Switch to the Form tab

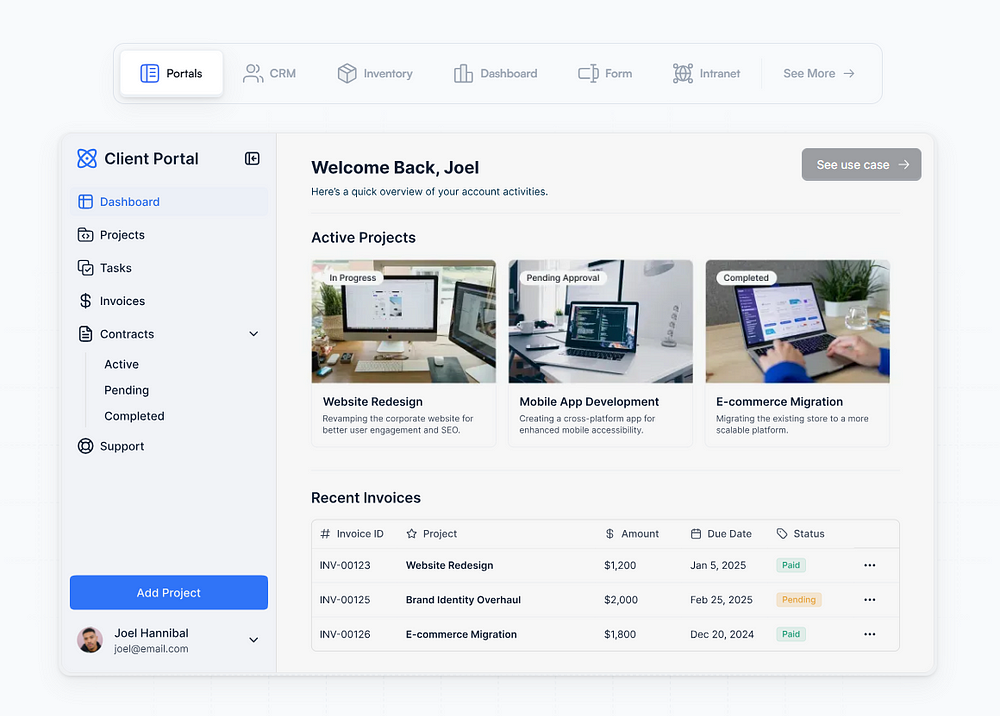(605, 73)
